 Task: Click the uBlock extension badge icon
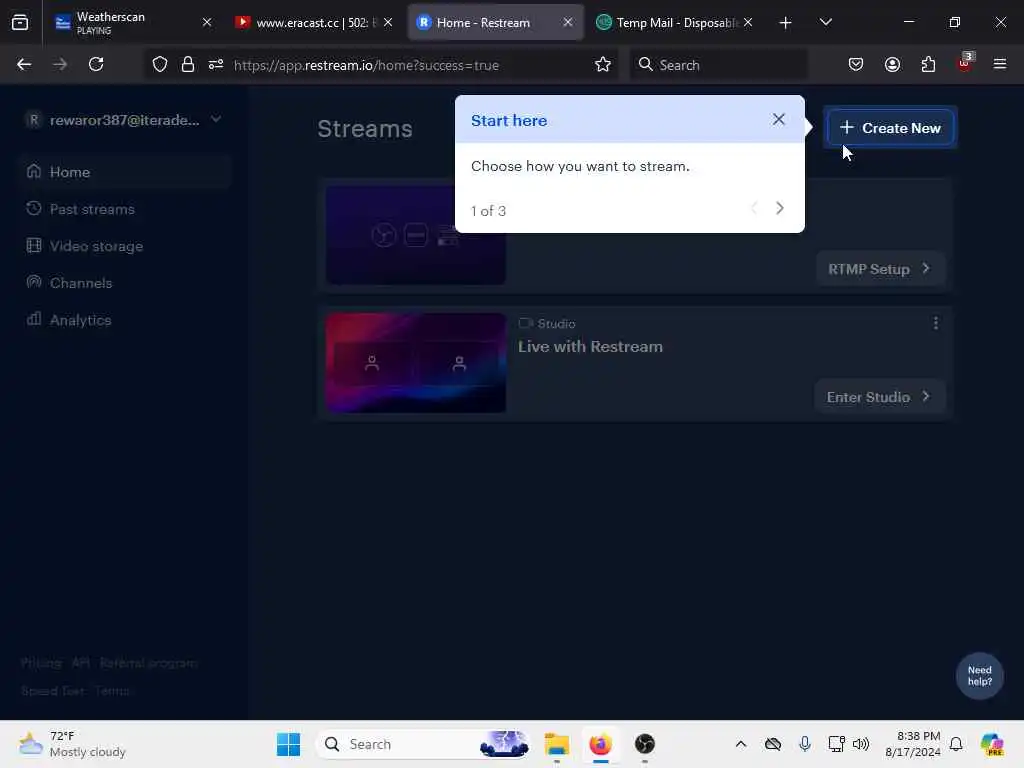(x=965, y=63)
